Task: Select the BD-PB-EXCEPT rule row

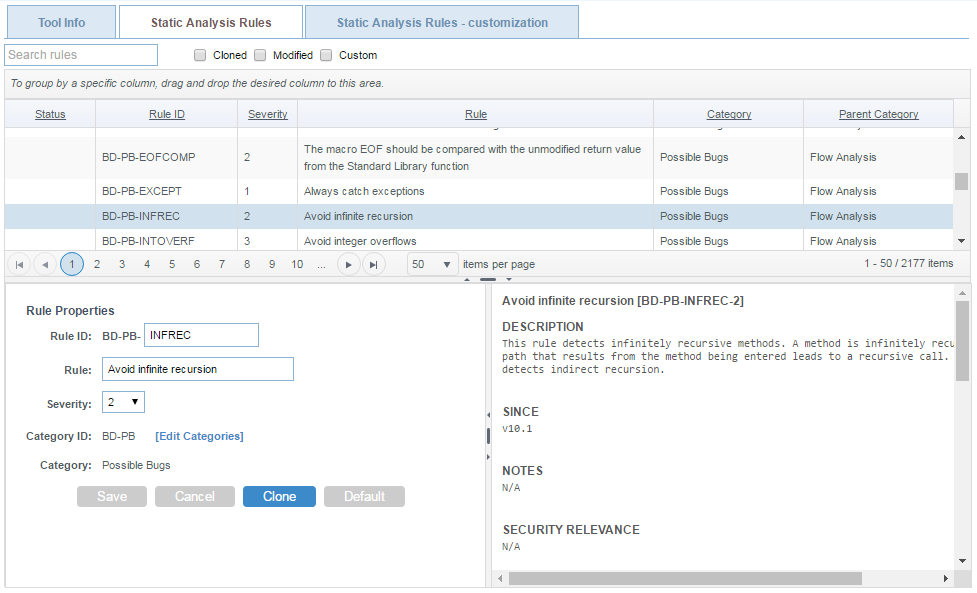Action: 479,191
